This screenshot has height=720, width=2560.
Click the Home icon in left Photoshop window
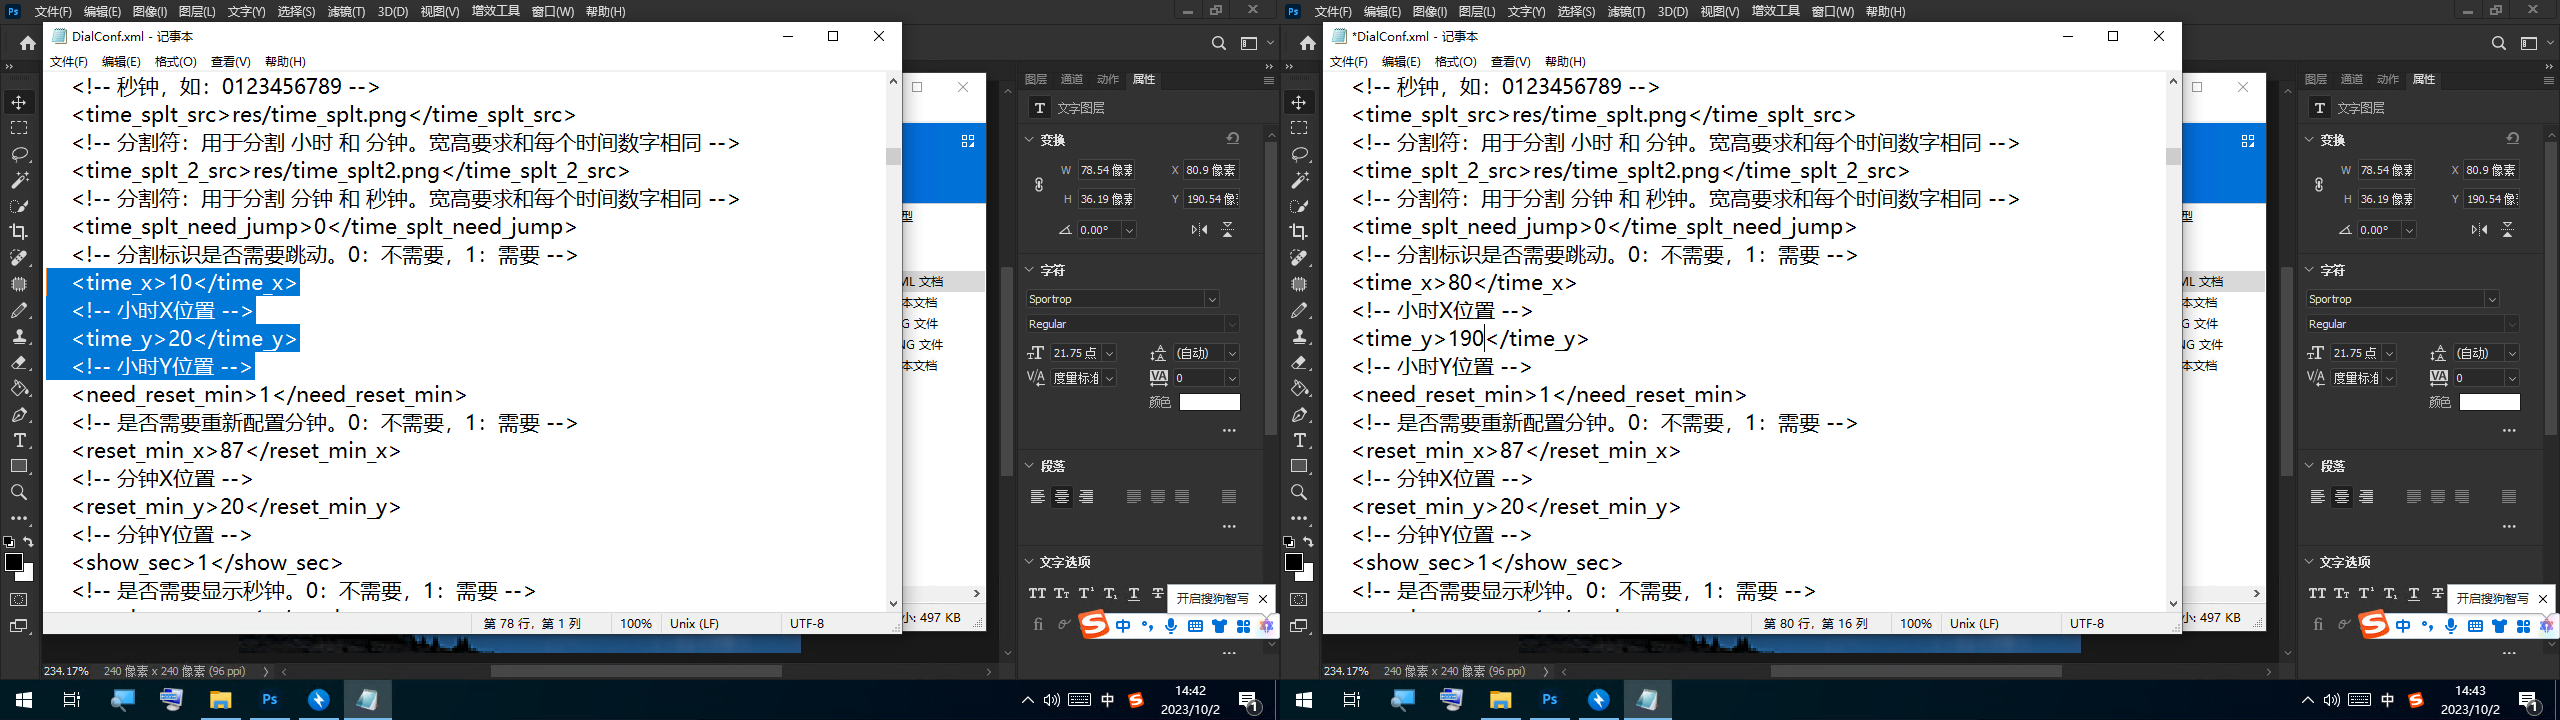[x=28, y=43]
